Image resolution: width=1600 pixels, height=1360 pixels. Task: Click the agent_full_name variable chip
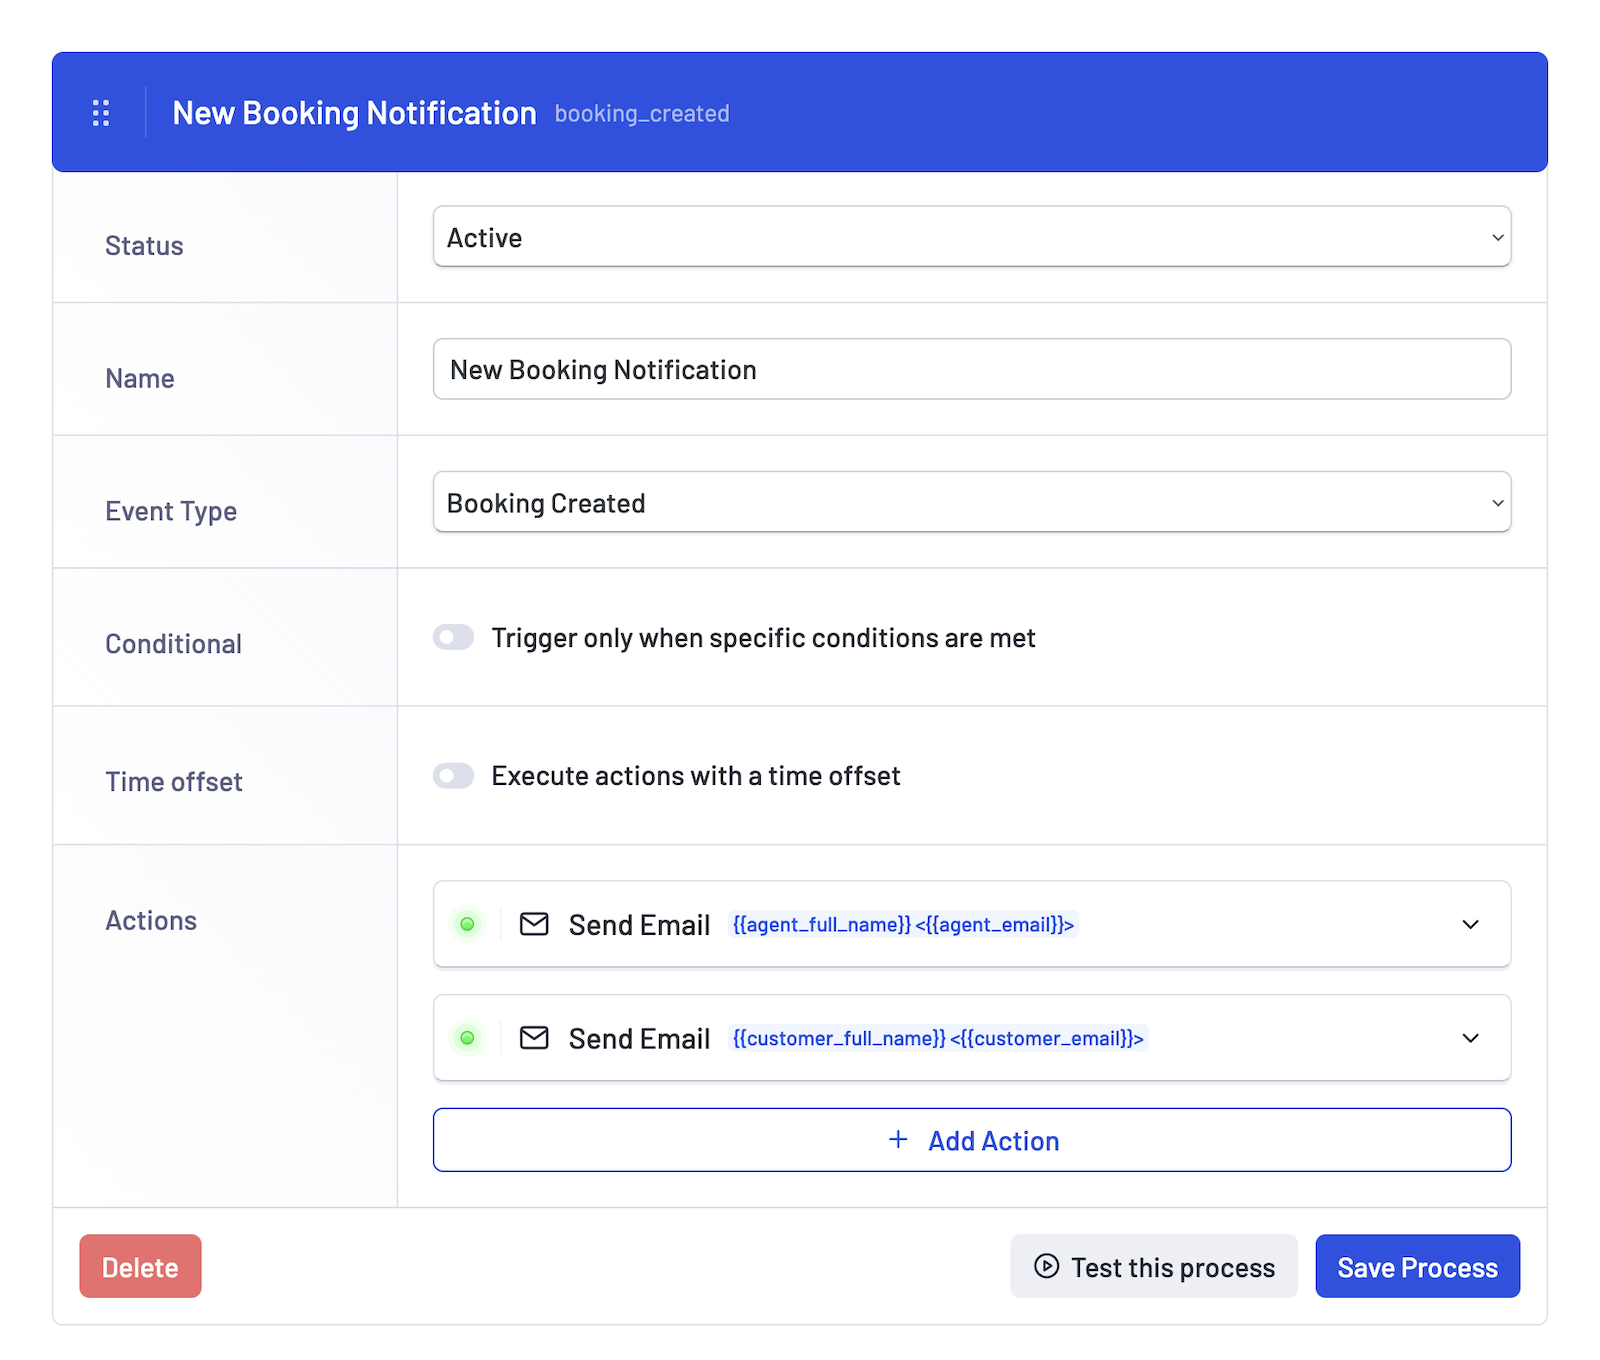click(820, 924)
